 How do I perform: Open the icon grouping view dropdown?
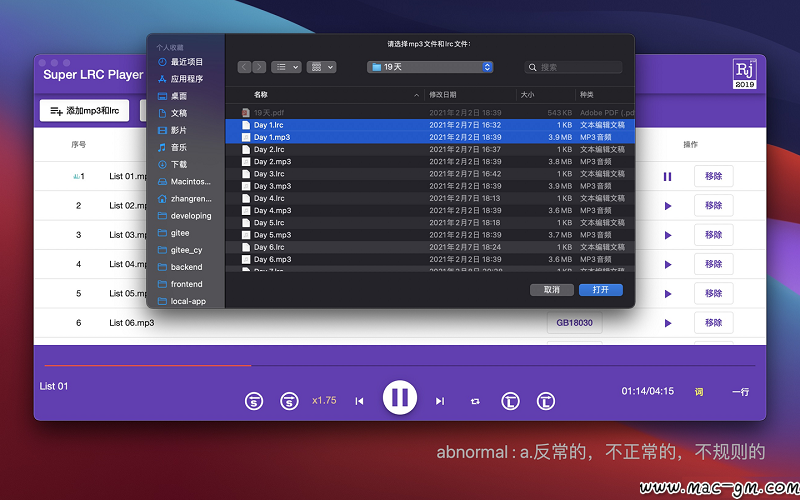321,67
